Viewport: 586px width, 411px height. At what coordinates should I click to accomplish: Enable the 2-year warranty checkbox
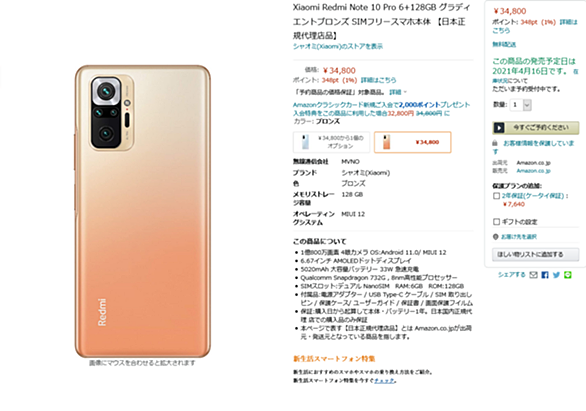(x=496, y=196)
